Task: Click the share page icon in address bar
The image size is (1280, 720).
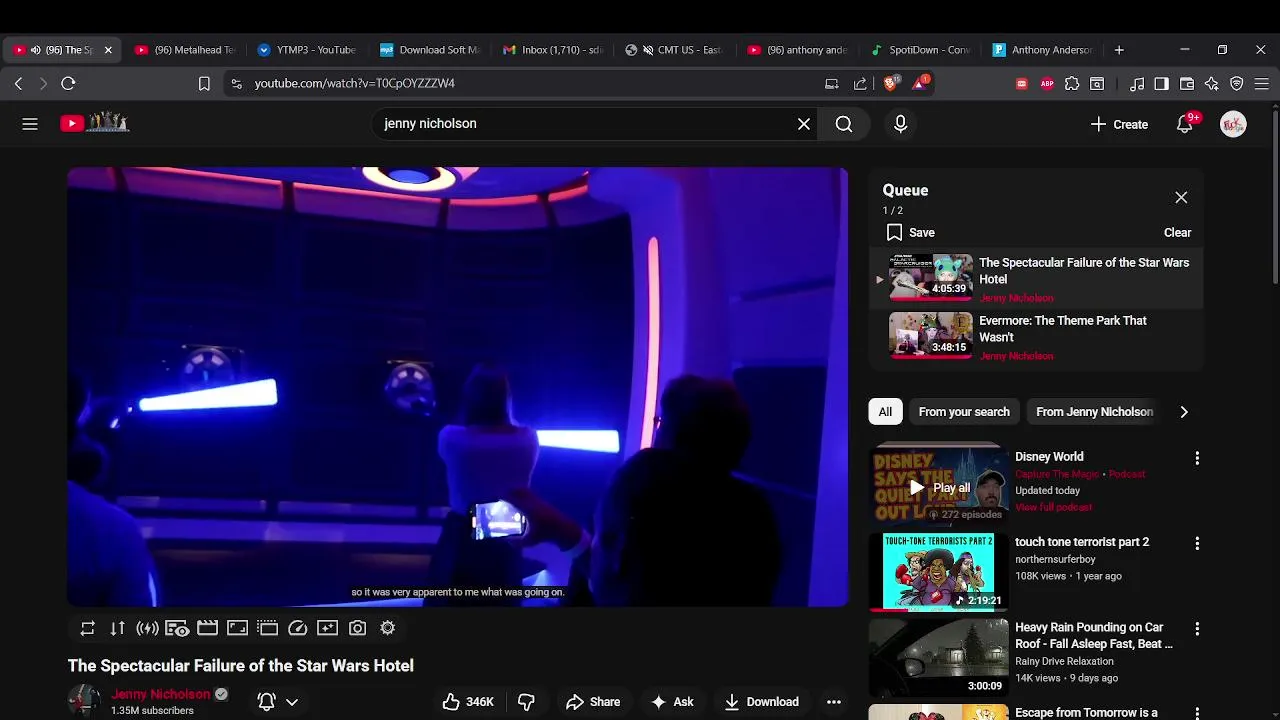Action: tap(860, 84)
